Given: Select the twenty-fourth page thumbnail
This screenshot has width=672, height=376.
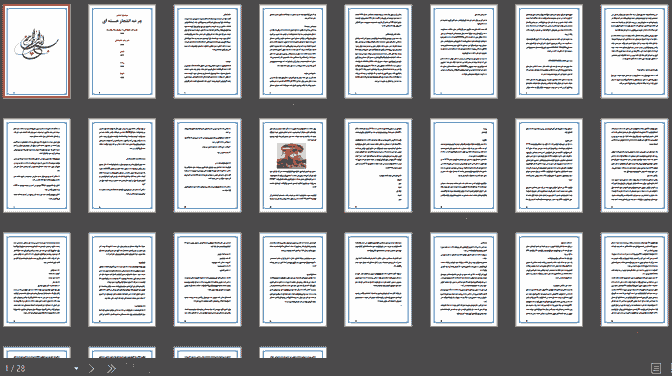Looking at the screenshot, I should tap(634, 280).
